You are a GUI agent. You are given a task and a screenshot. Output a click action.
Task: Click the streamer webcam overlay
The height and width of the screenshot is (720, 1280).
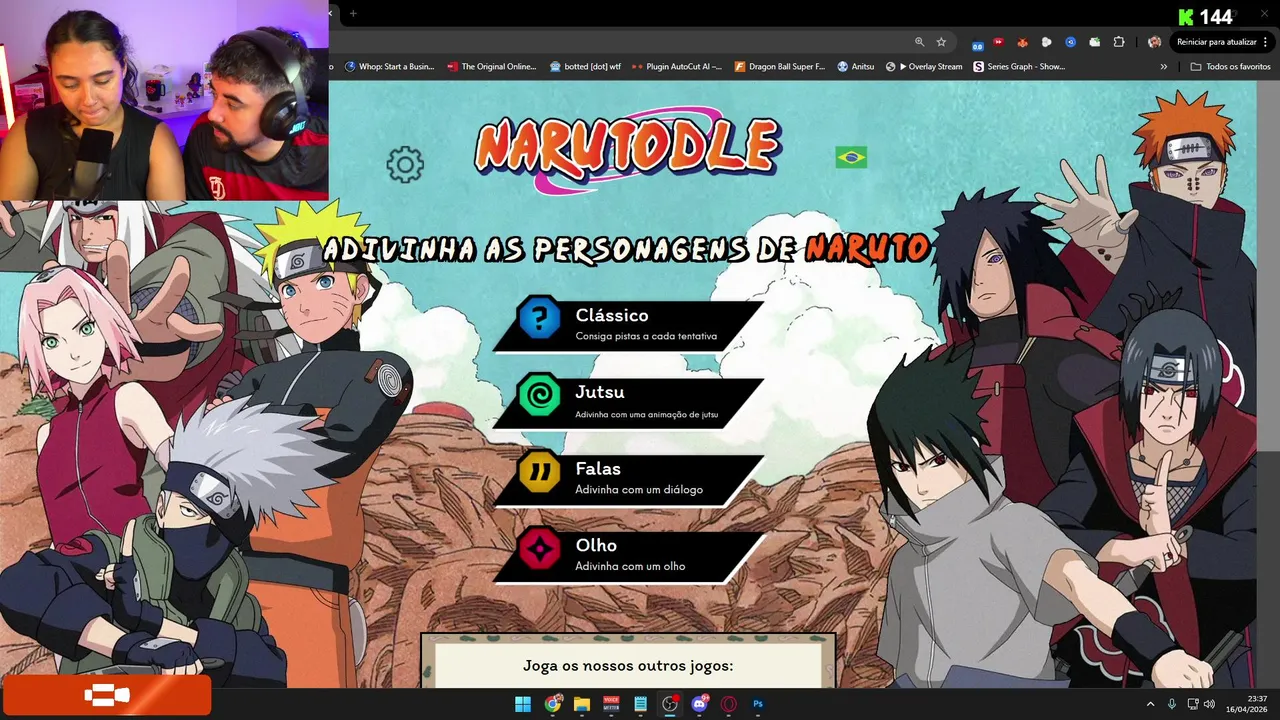pyautogui.click(x=164, y=100)
